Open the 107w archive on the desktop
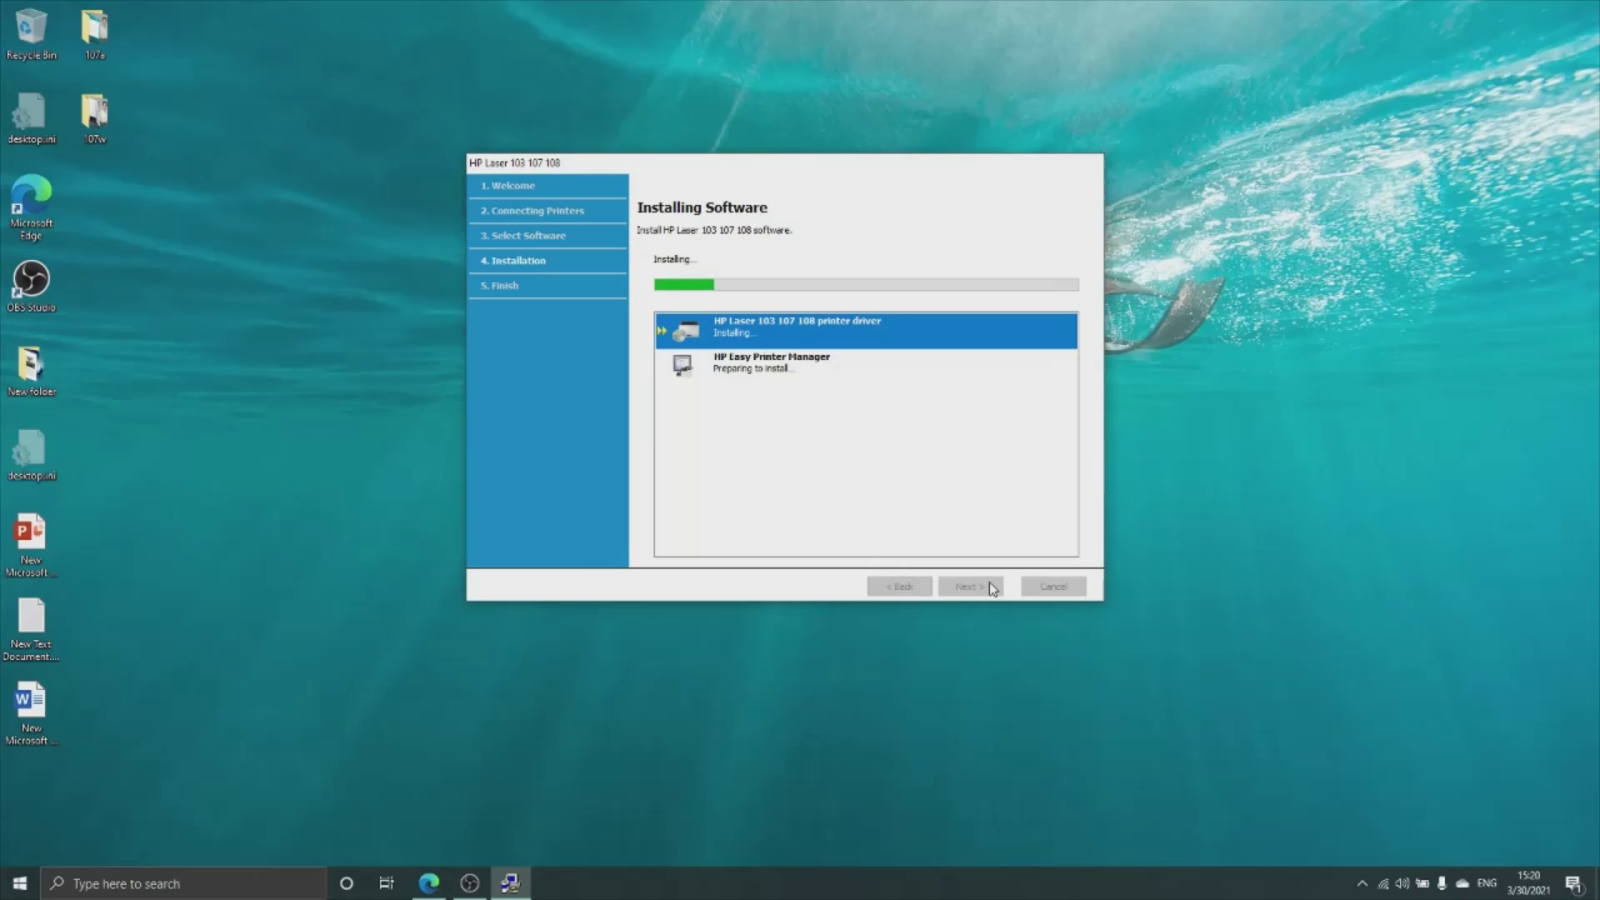This screenshot has height=900, width=1600. 95,112
